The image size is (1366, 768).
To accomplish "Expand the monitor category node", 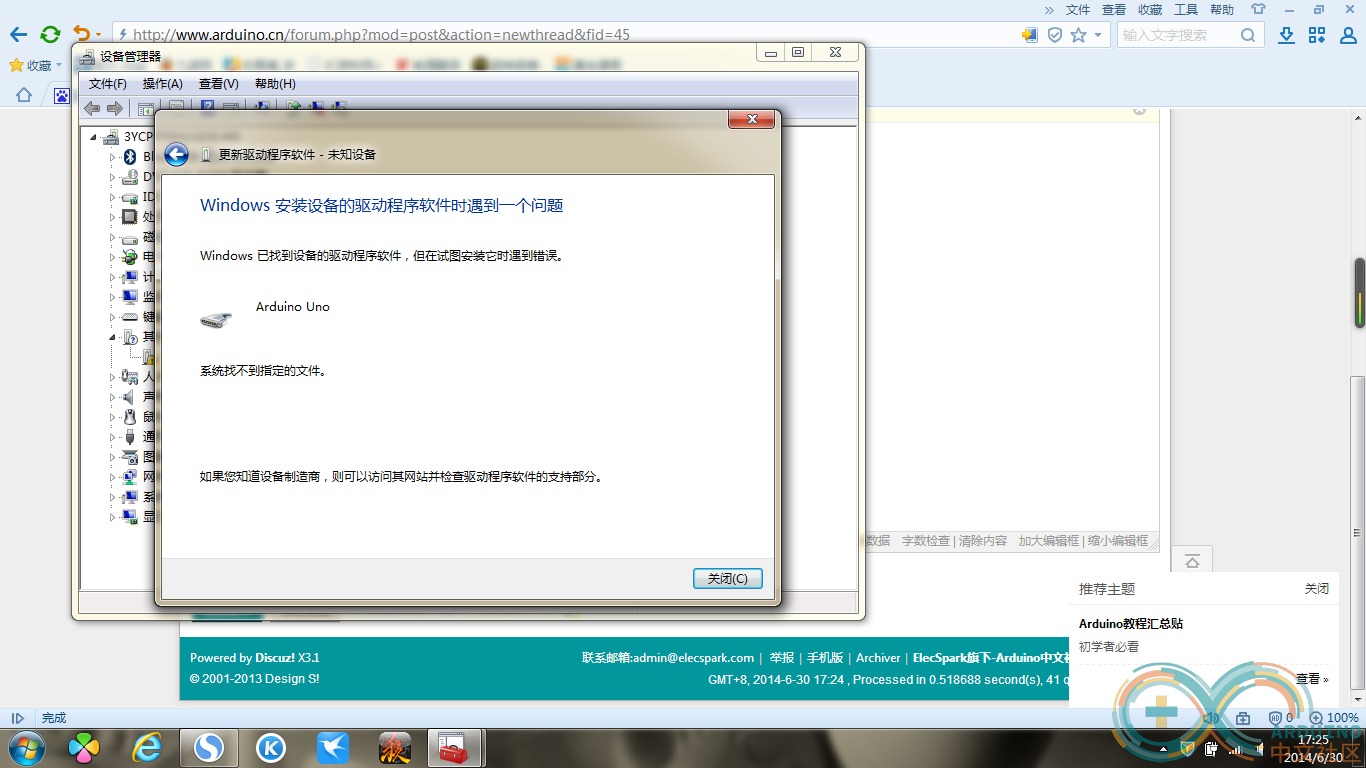I will click(113, 297).
